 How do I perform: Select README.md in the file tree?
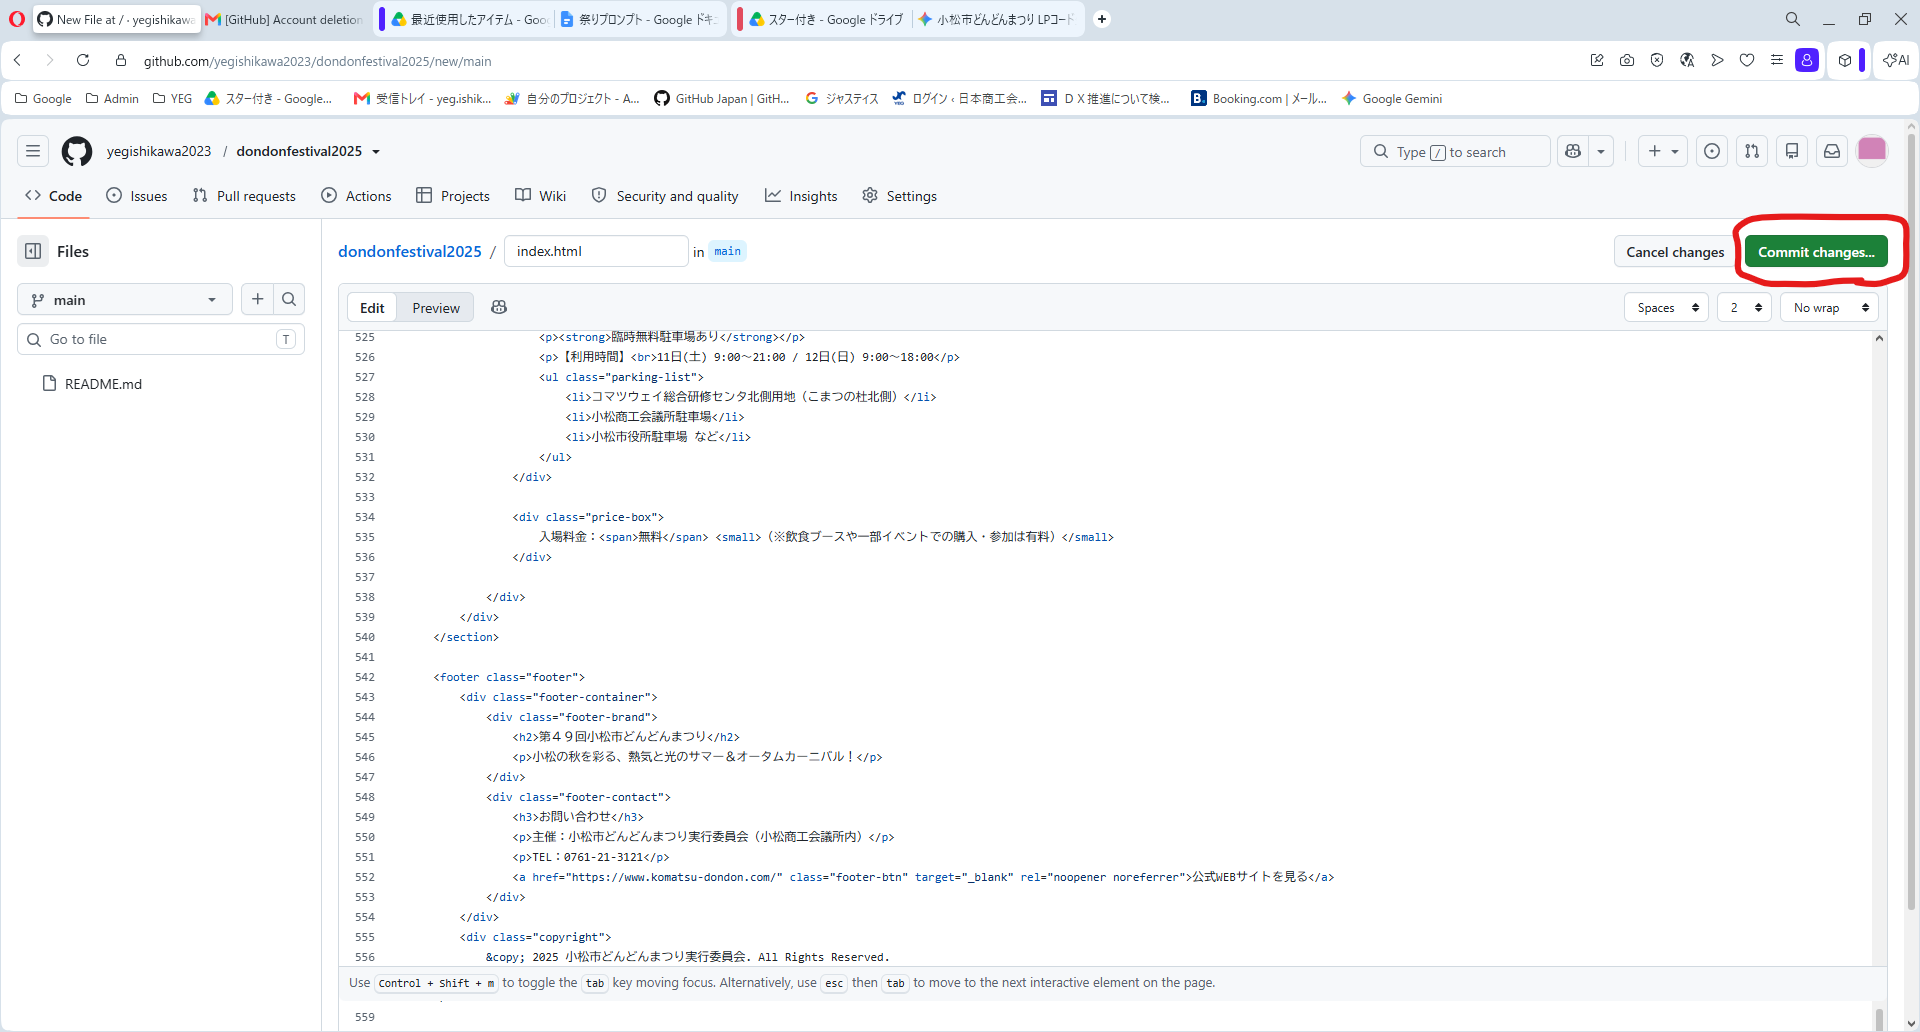tap(103, 384)
